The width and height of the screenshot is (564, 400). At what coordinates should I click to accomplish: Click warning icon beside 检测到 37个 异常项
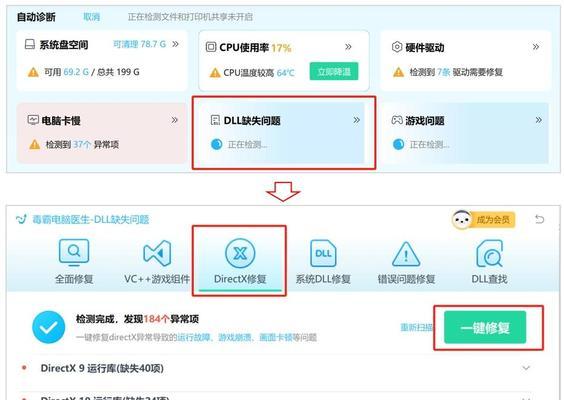click(x=35, y=144)
